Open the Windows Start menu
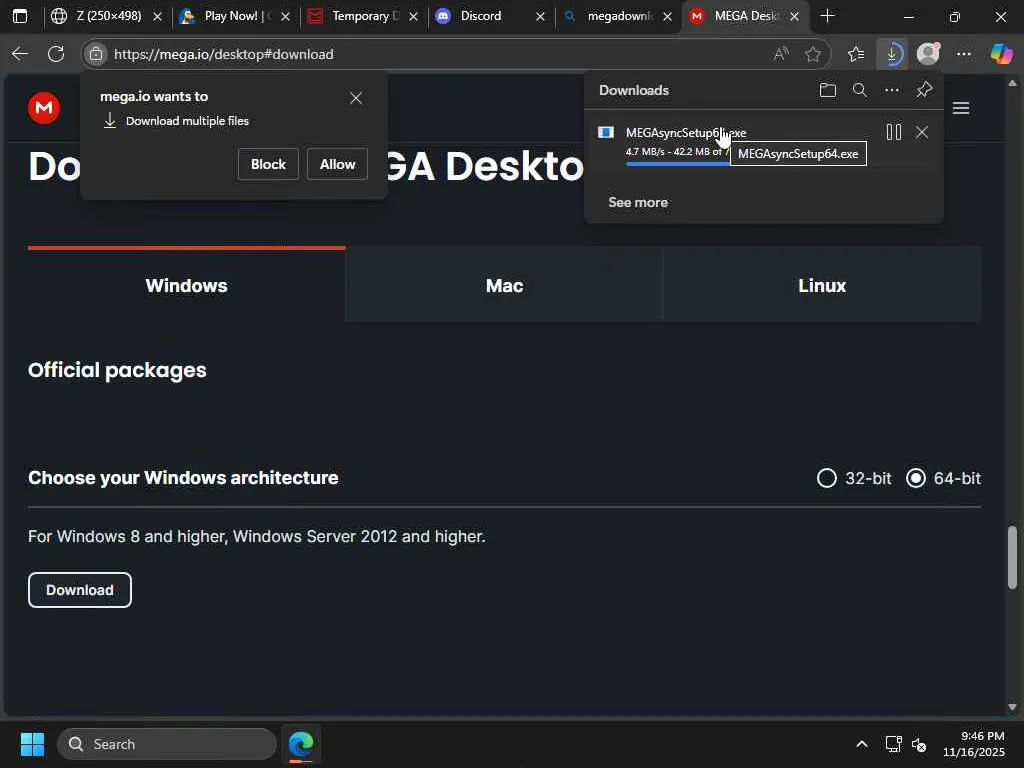Image resolution: width=1024 pixels, height=768 pixels. (x=32, y=744)
